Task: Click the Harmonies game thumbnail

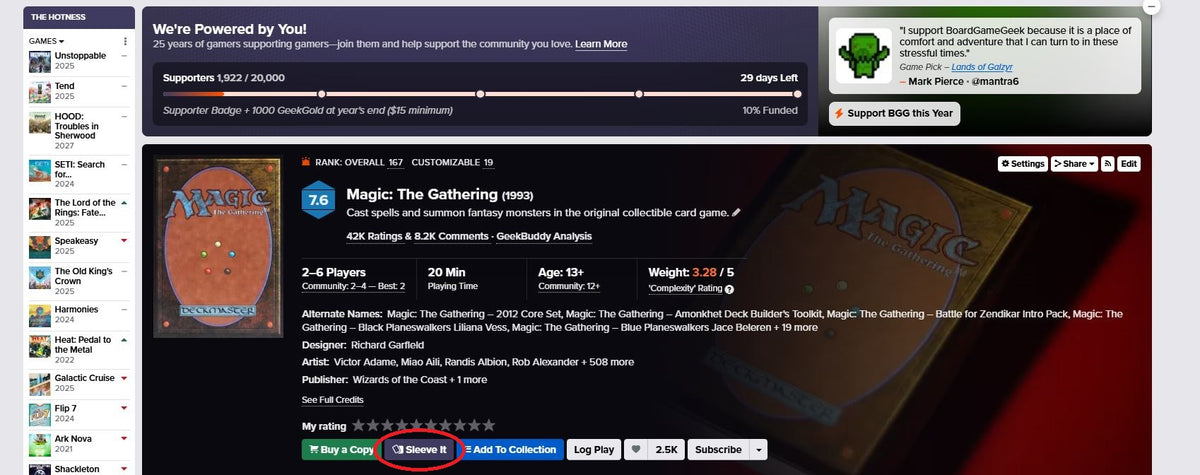Action: tap(40, 316)
